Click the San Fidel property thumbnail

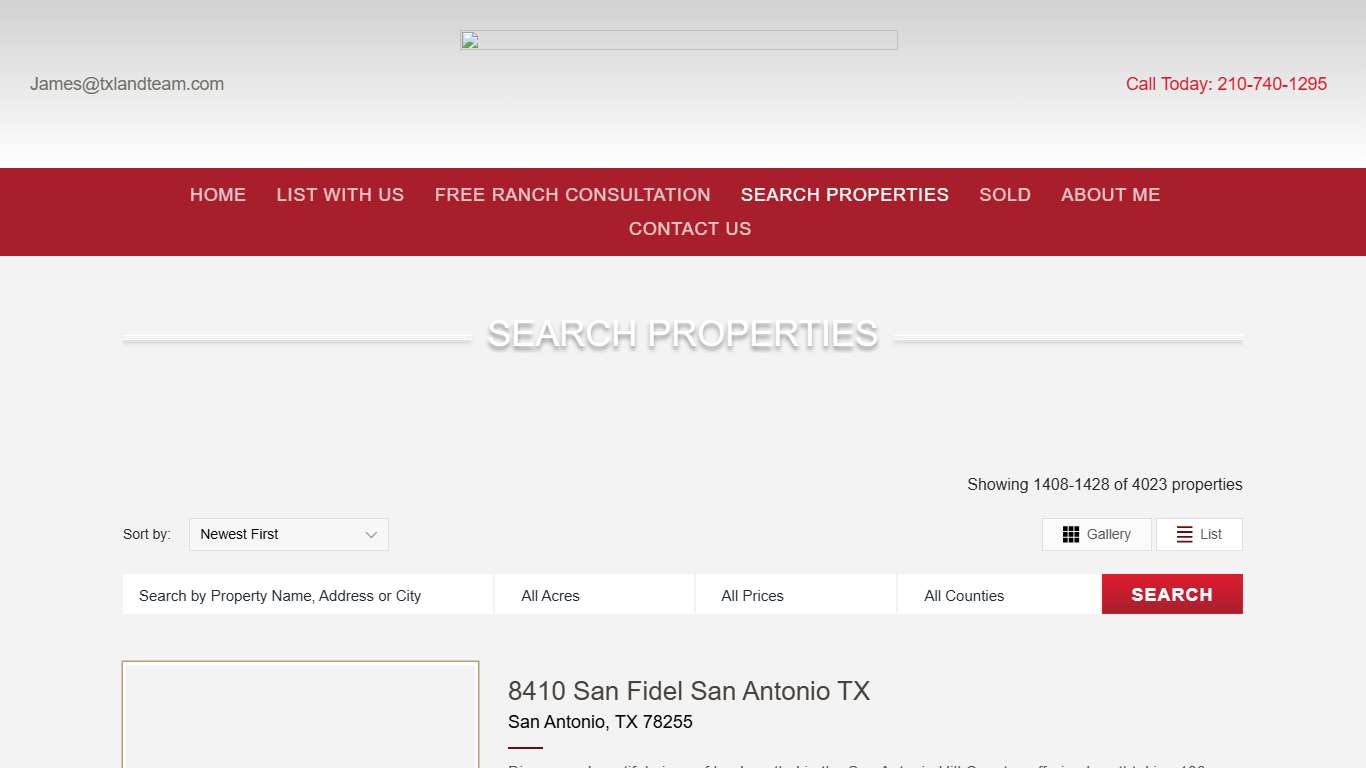coord(300,714)
